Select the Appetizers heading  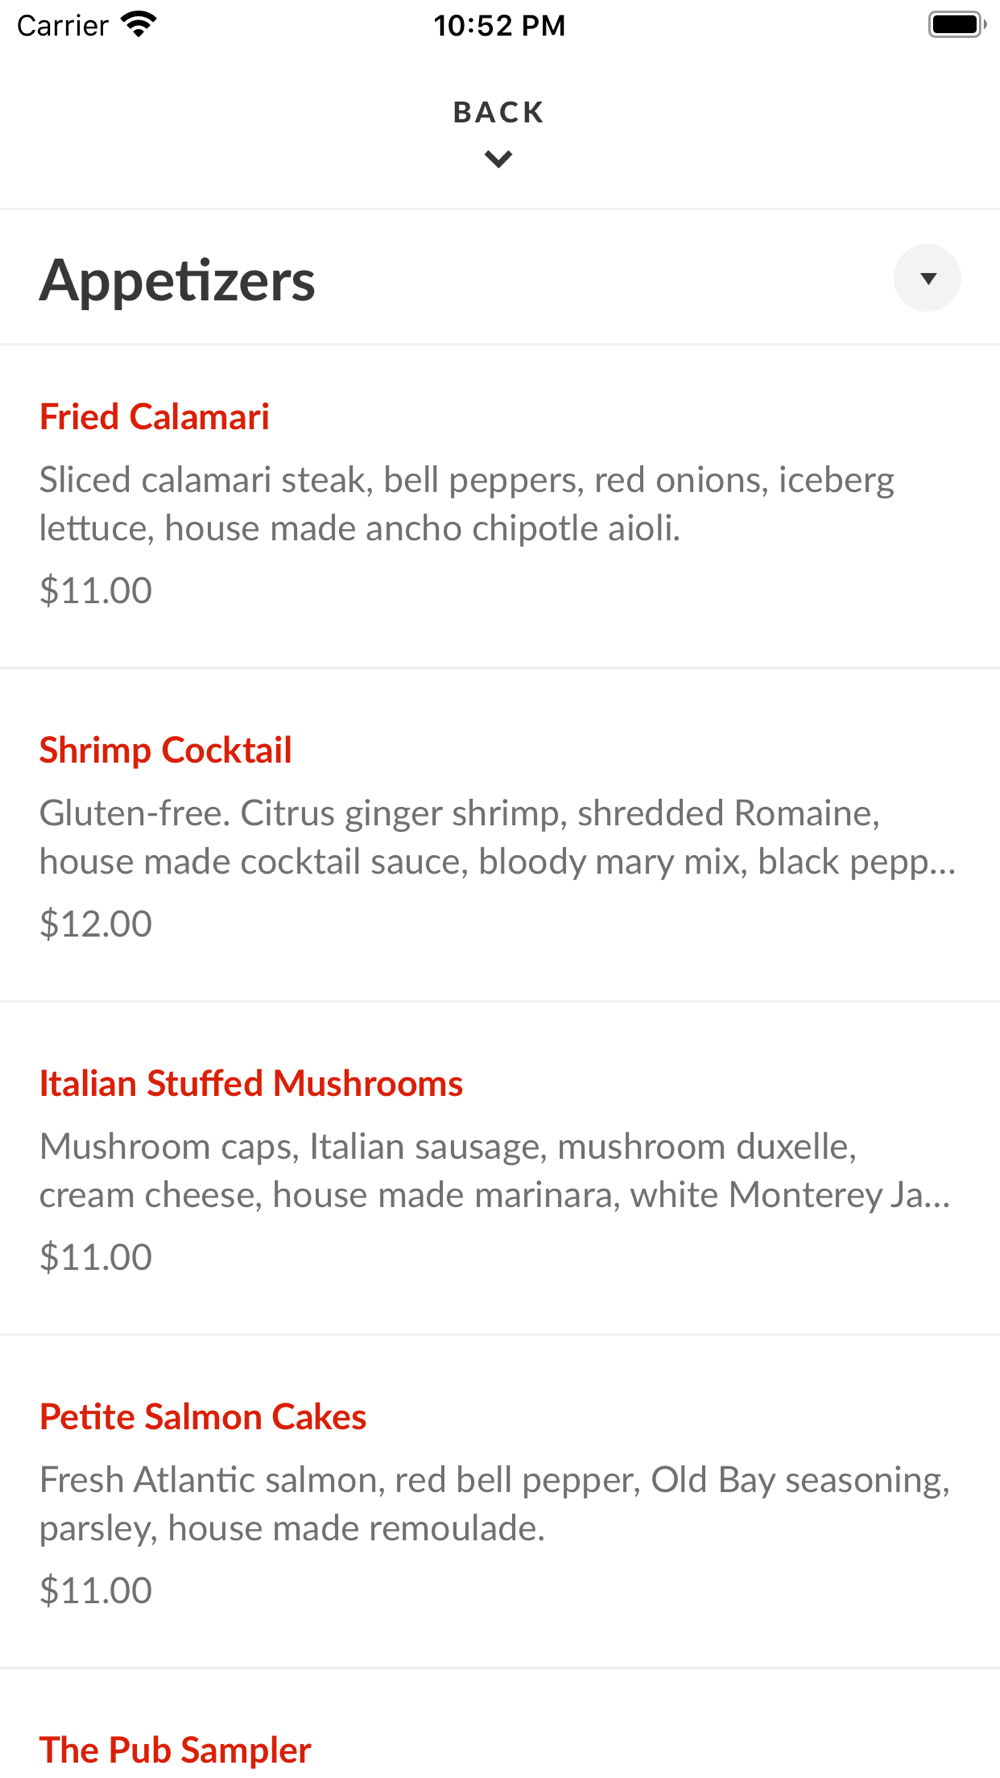177,279
